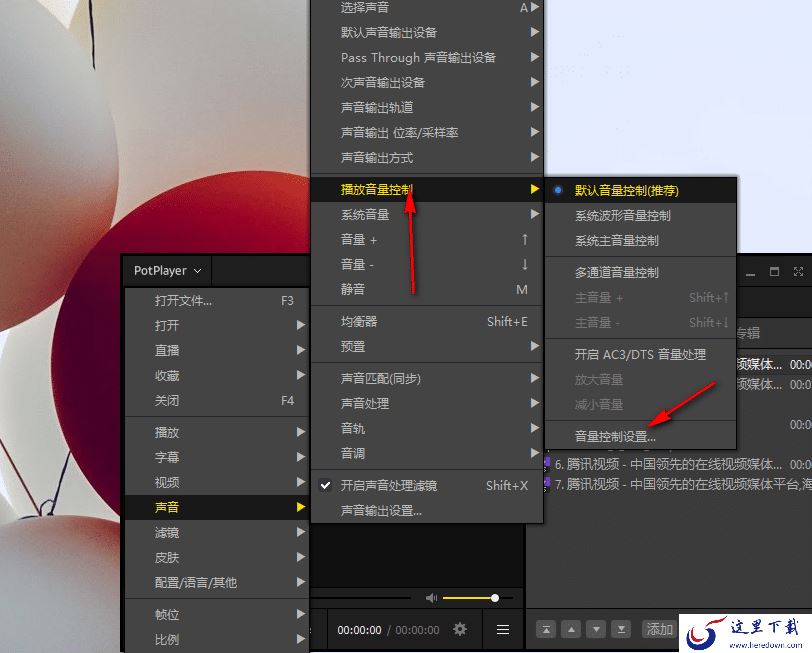
Task: Move playlist item up one
Action: [571, 629]
